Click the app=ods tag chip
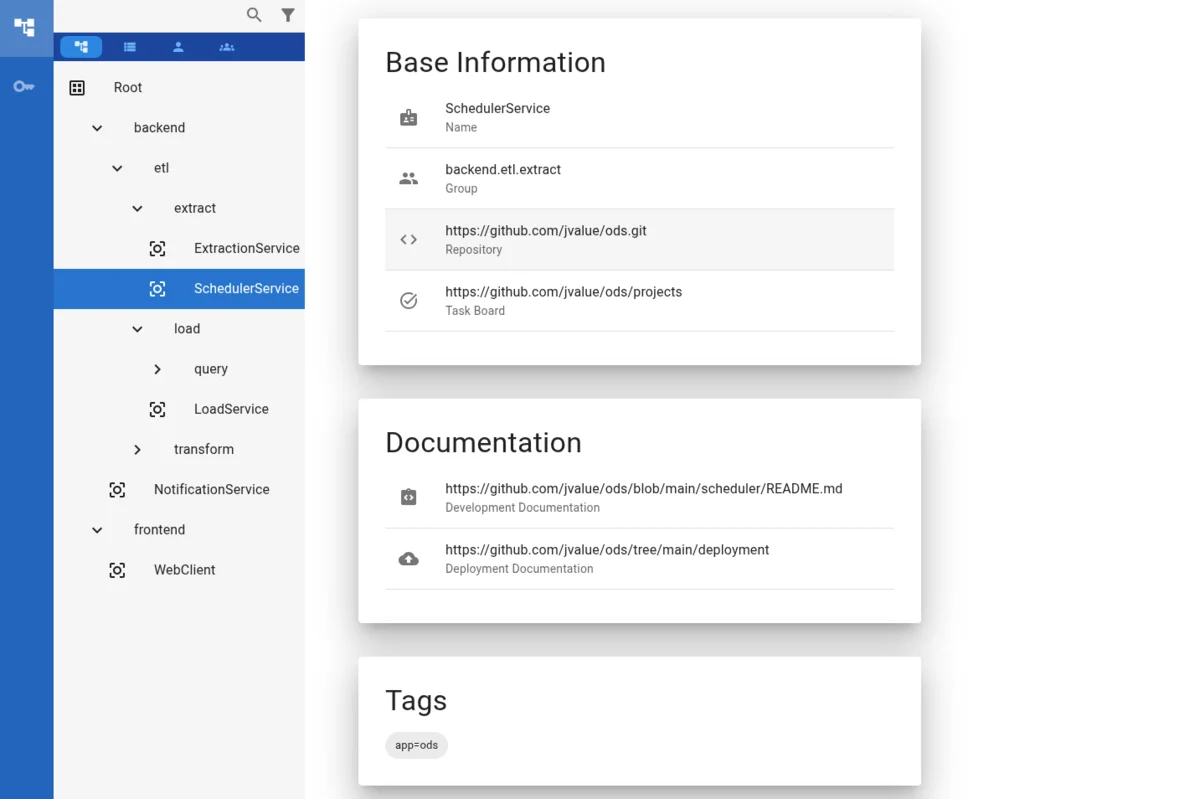The width and height of the screenshot is (1200, 799). [x=416, y=745]
